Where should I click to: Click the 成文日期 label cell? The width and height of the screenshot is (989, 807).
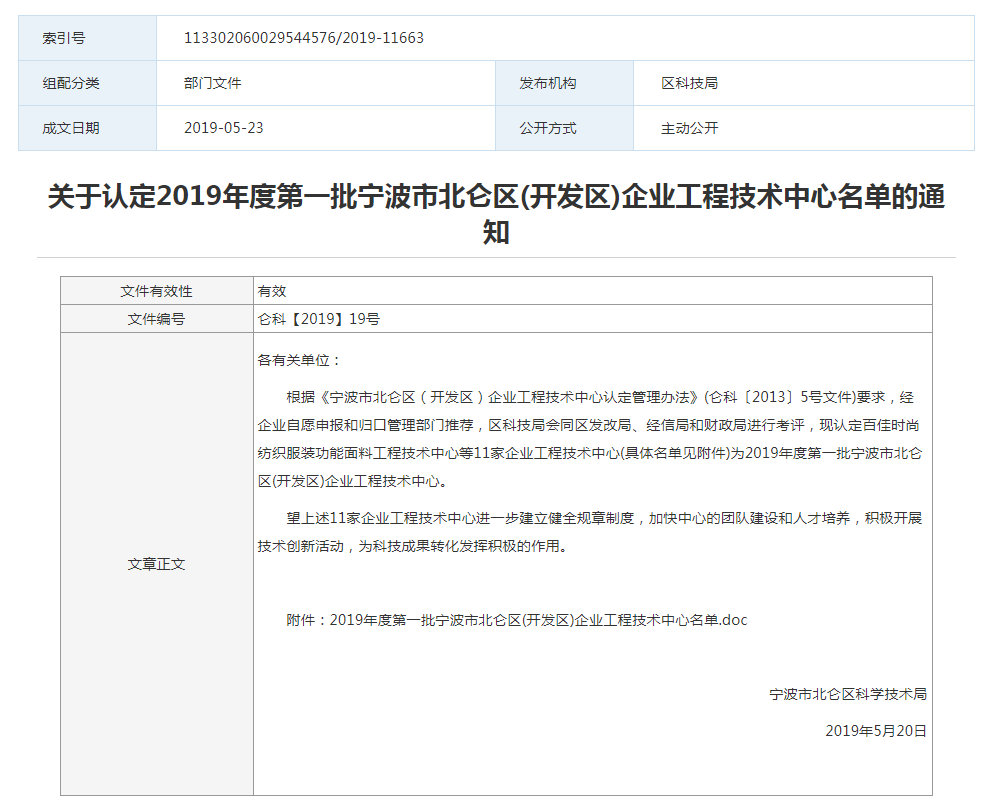pyautogui.click(x=71, y=128)
